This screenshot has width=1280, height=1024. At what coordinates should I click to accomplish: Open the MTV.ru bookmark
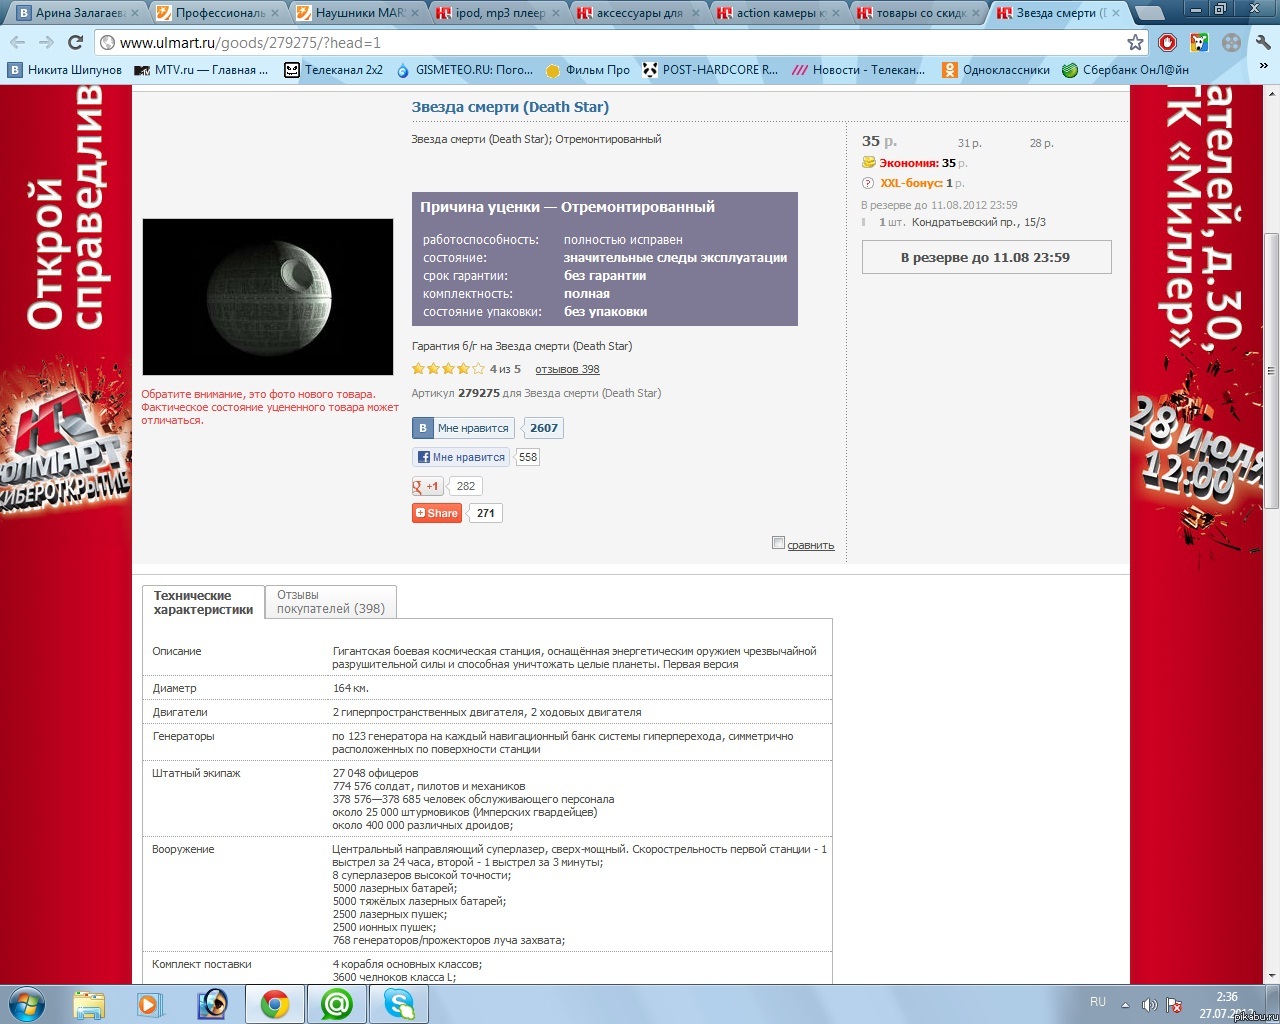click(x=201, y=70)
